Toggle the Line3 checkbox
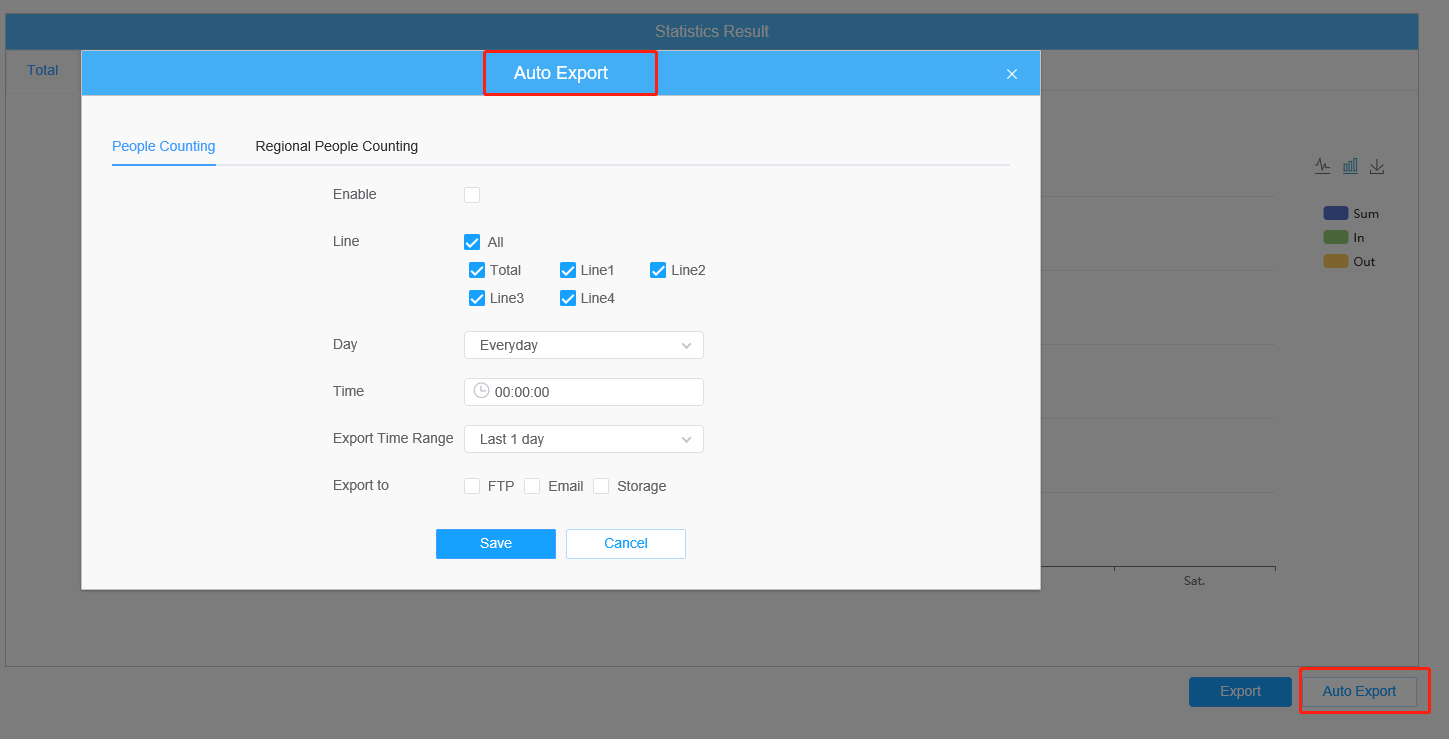This screenshot has height=739, width=1449. (x=477, y=298)
